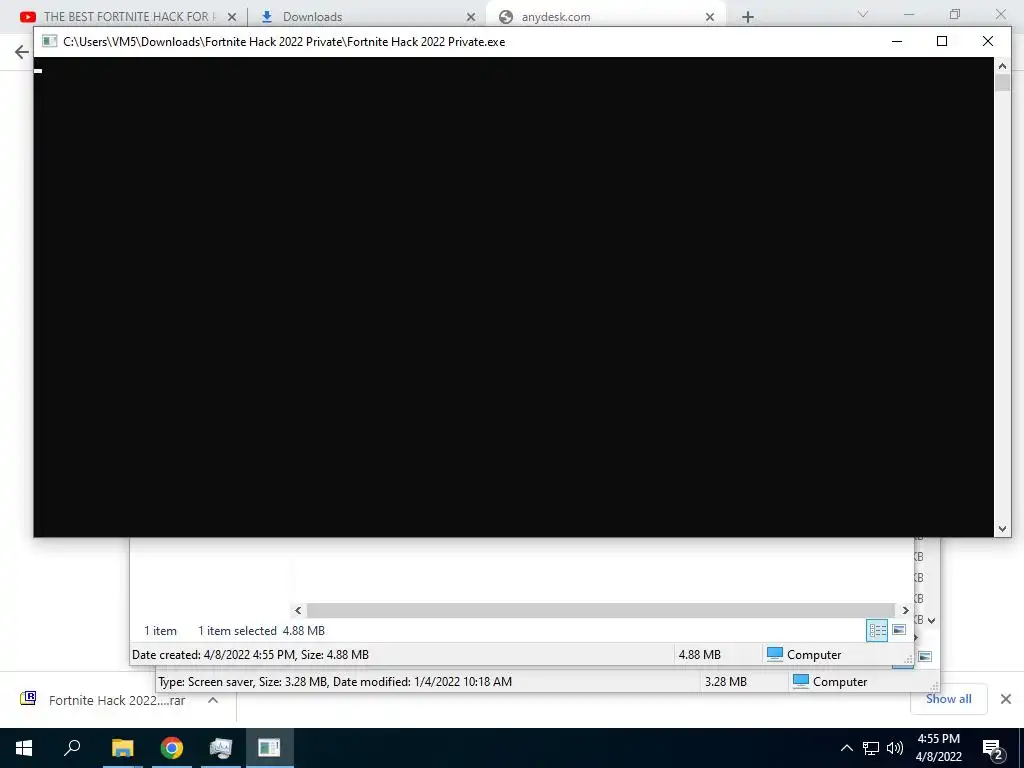The width and height of the screenshot is (1024, 768).
Task: Go back in Chrome browser
Action: [22, 52]
